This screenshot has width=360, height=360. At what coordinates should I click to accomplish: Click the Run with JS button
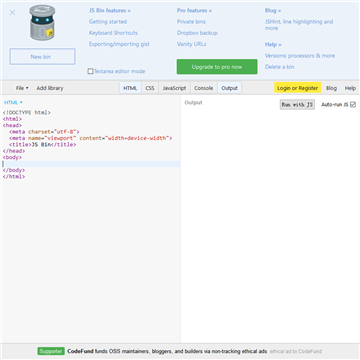pos(297,105)
